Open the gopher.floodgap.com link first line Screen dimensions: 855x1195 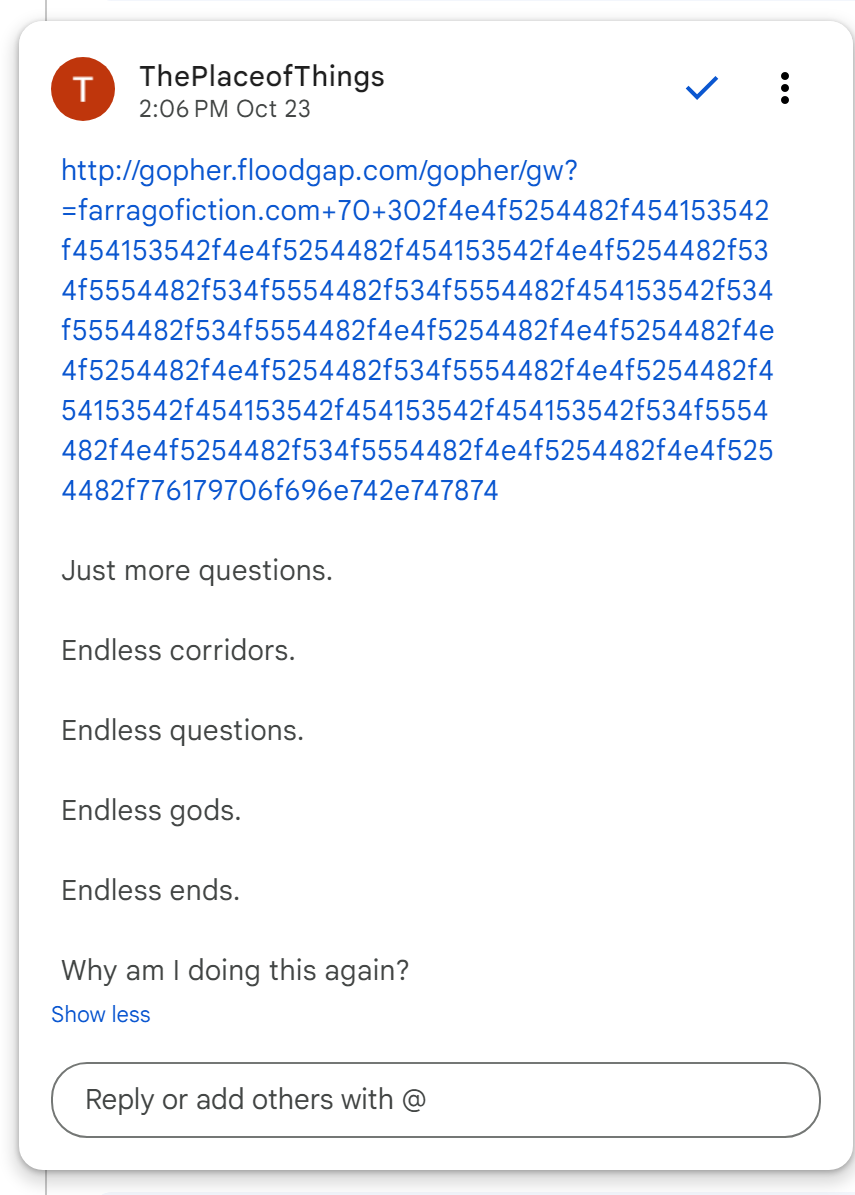coord(320,171)
